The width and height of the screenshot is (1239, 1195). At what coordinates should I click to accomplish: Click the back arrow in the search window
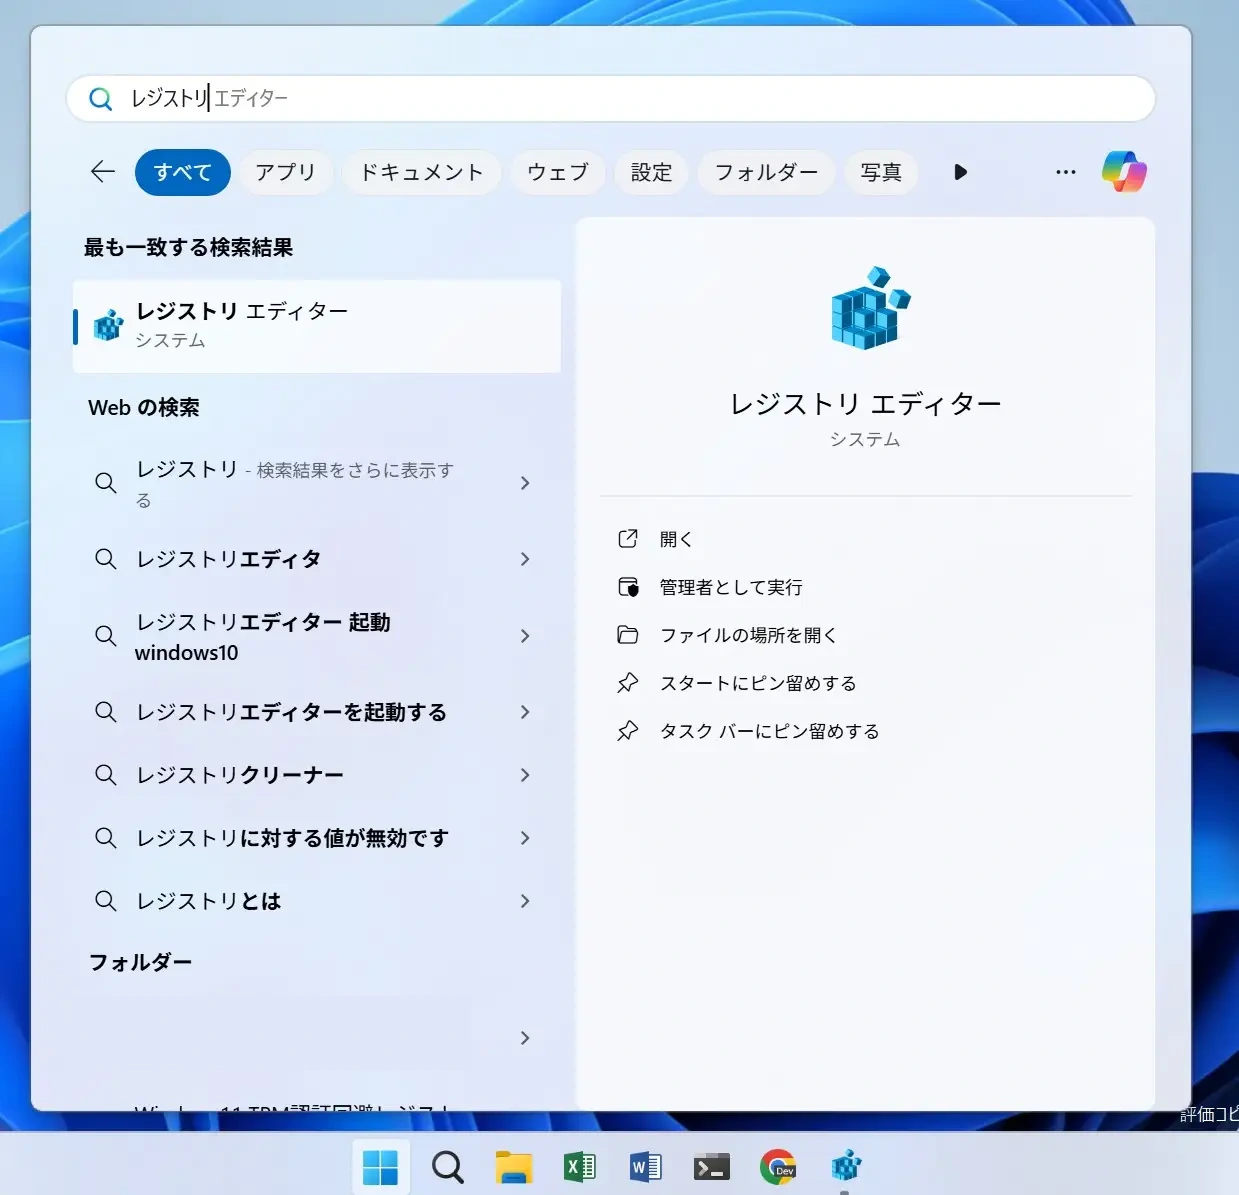[102, 171]
